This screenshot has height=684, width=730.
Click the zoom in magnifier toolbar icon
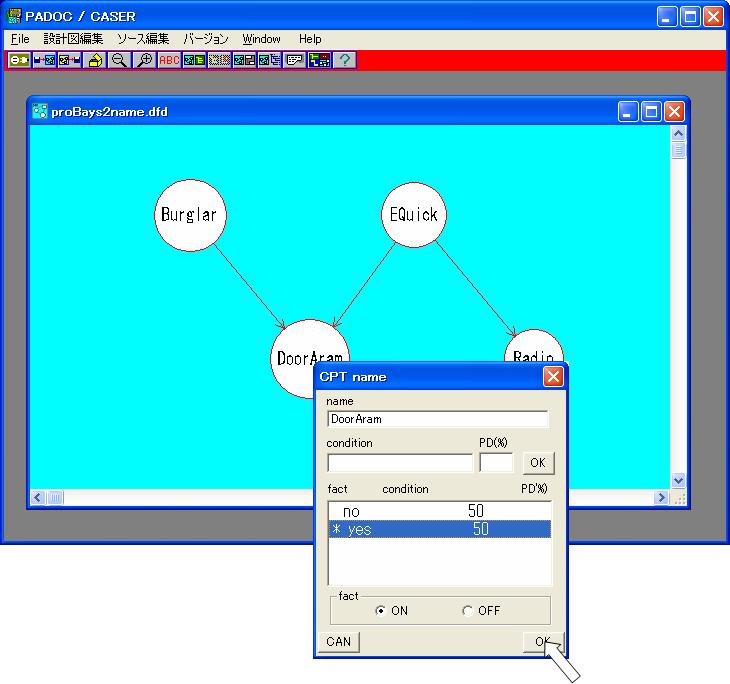(144, 60)
